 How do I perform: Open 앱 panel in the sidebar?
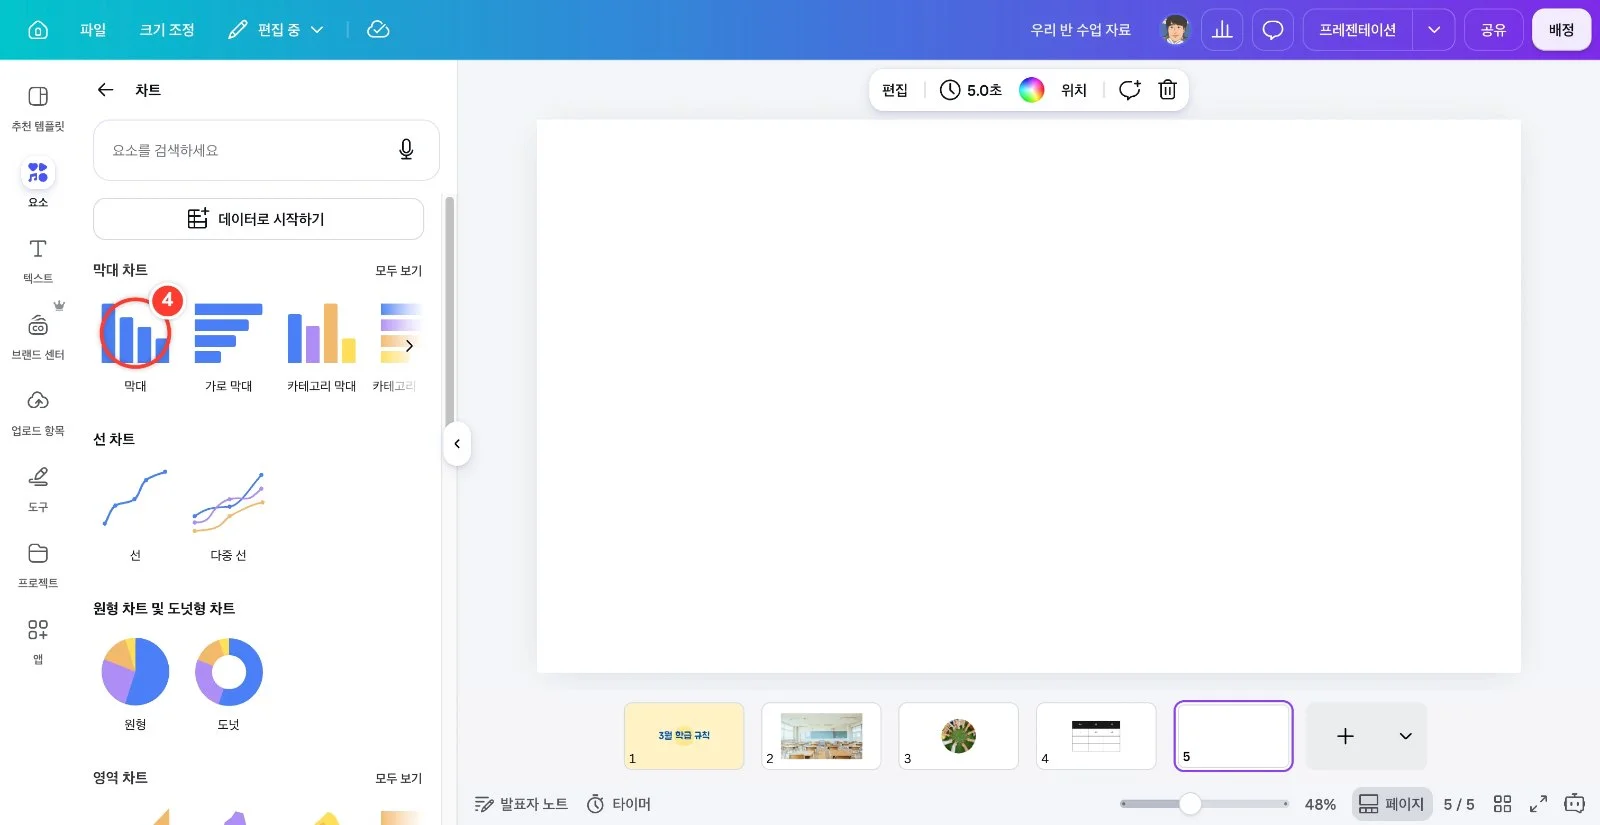pyautogui.click(x=38, y=641)
